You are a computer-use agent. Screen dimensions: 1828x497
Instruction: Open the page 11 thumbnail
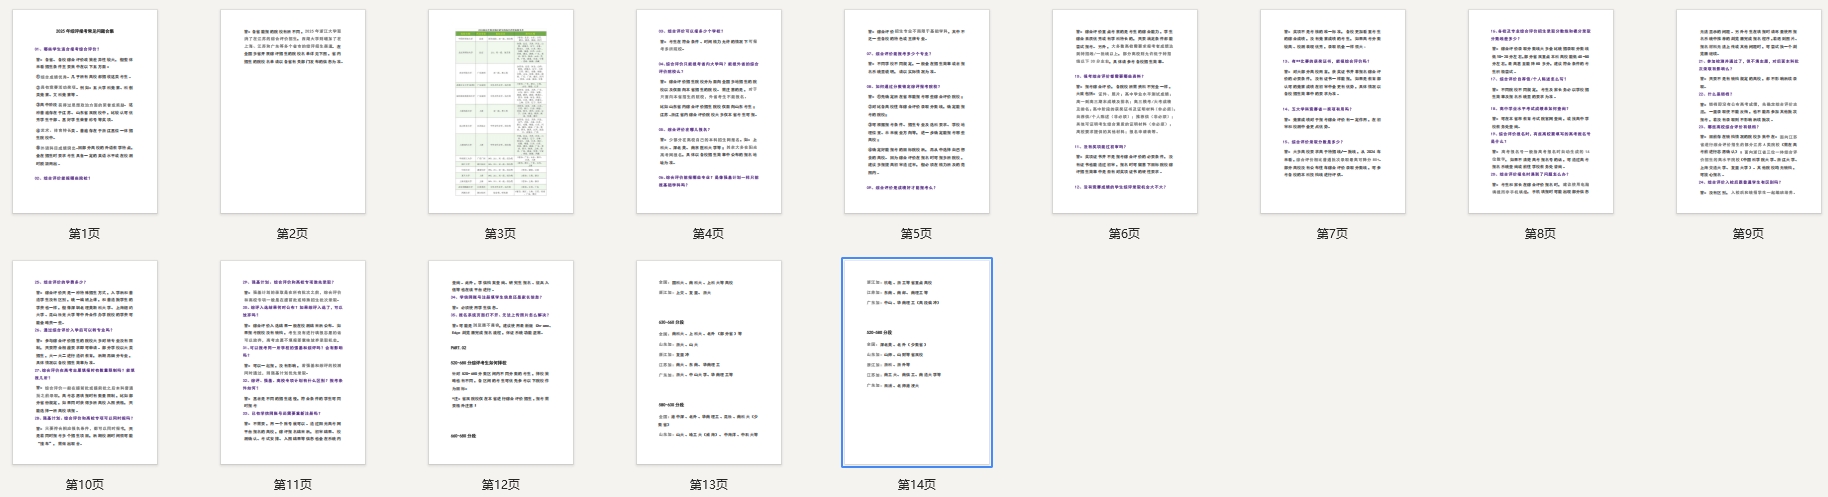293,363
